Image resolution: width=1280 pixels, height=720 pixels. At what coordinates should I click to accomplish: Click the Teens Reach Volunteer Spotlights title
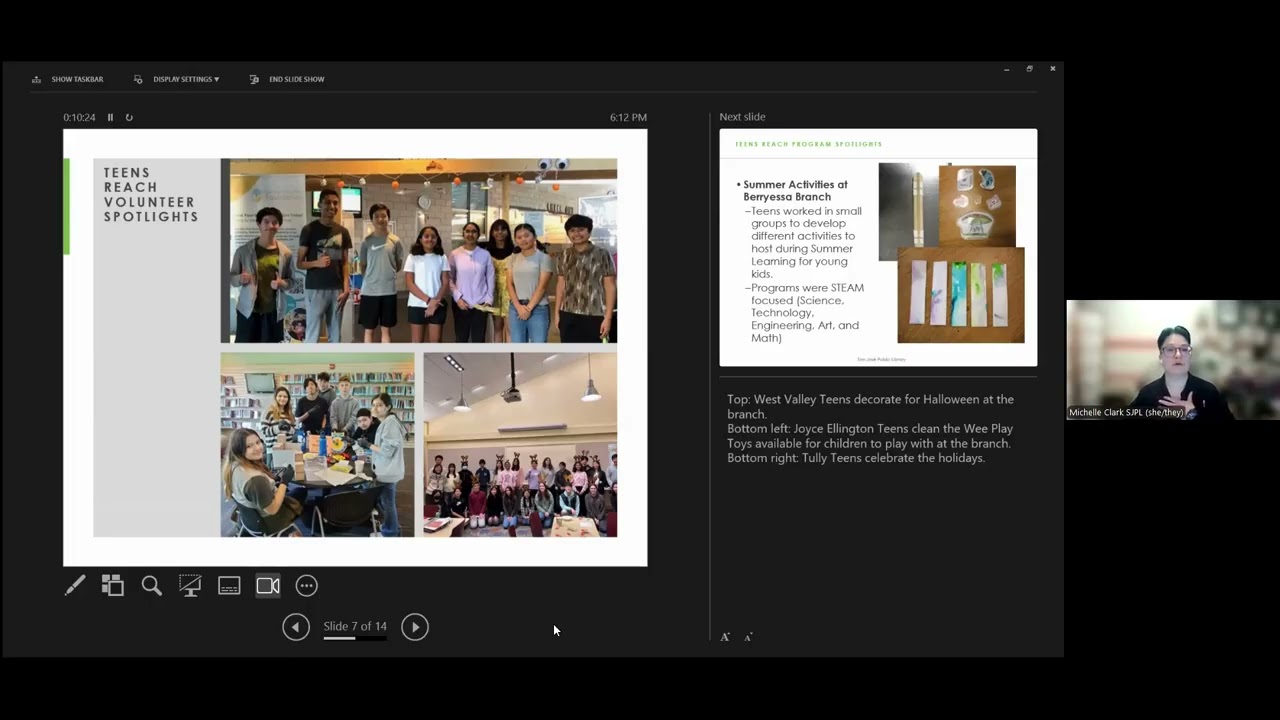pyautogui.click(x=151, y=195)
